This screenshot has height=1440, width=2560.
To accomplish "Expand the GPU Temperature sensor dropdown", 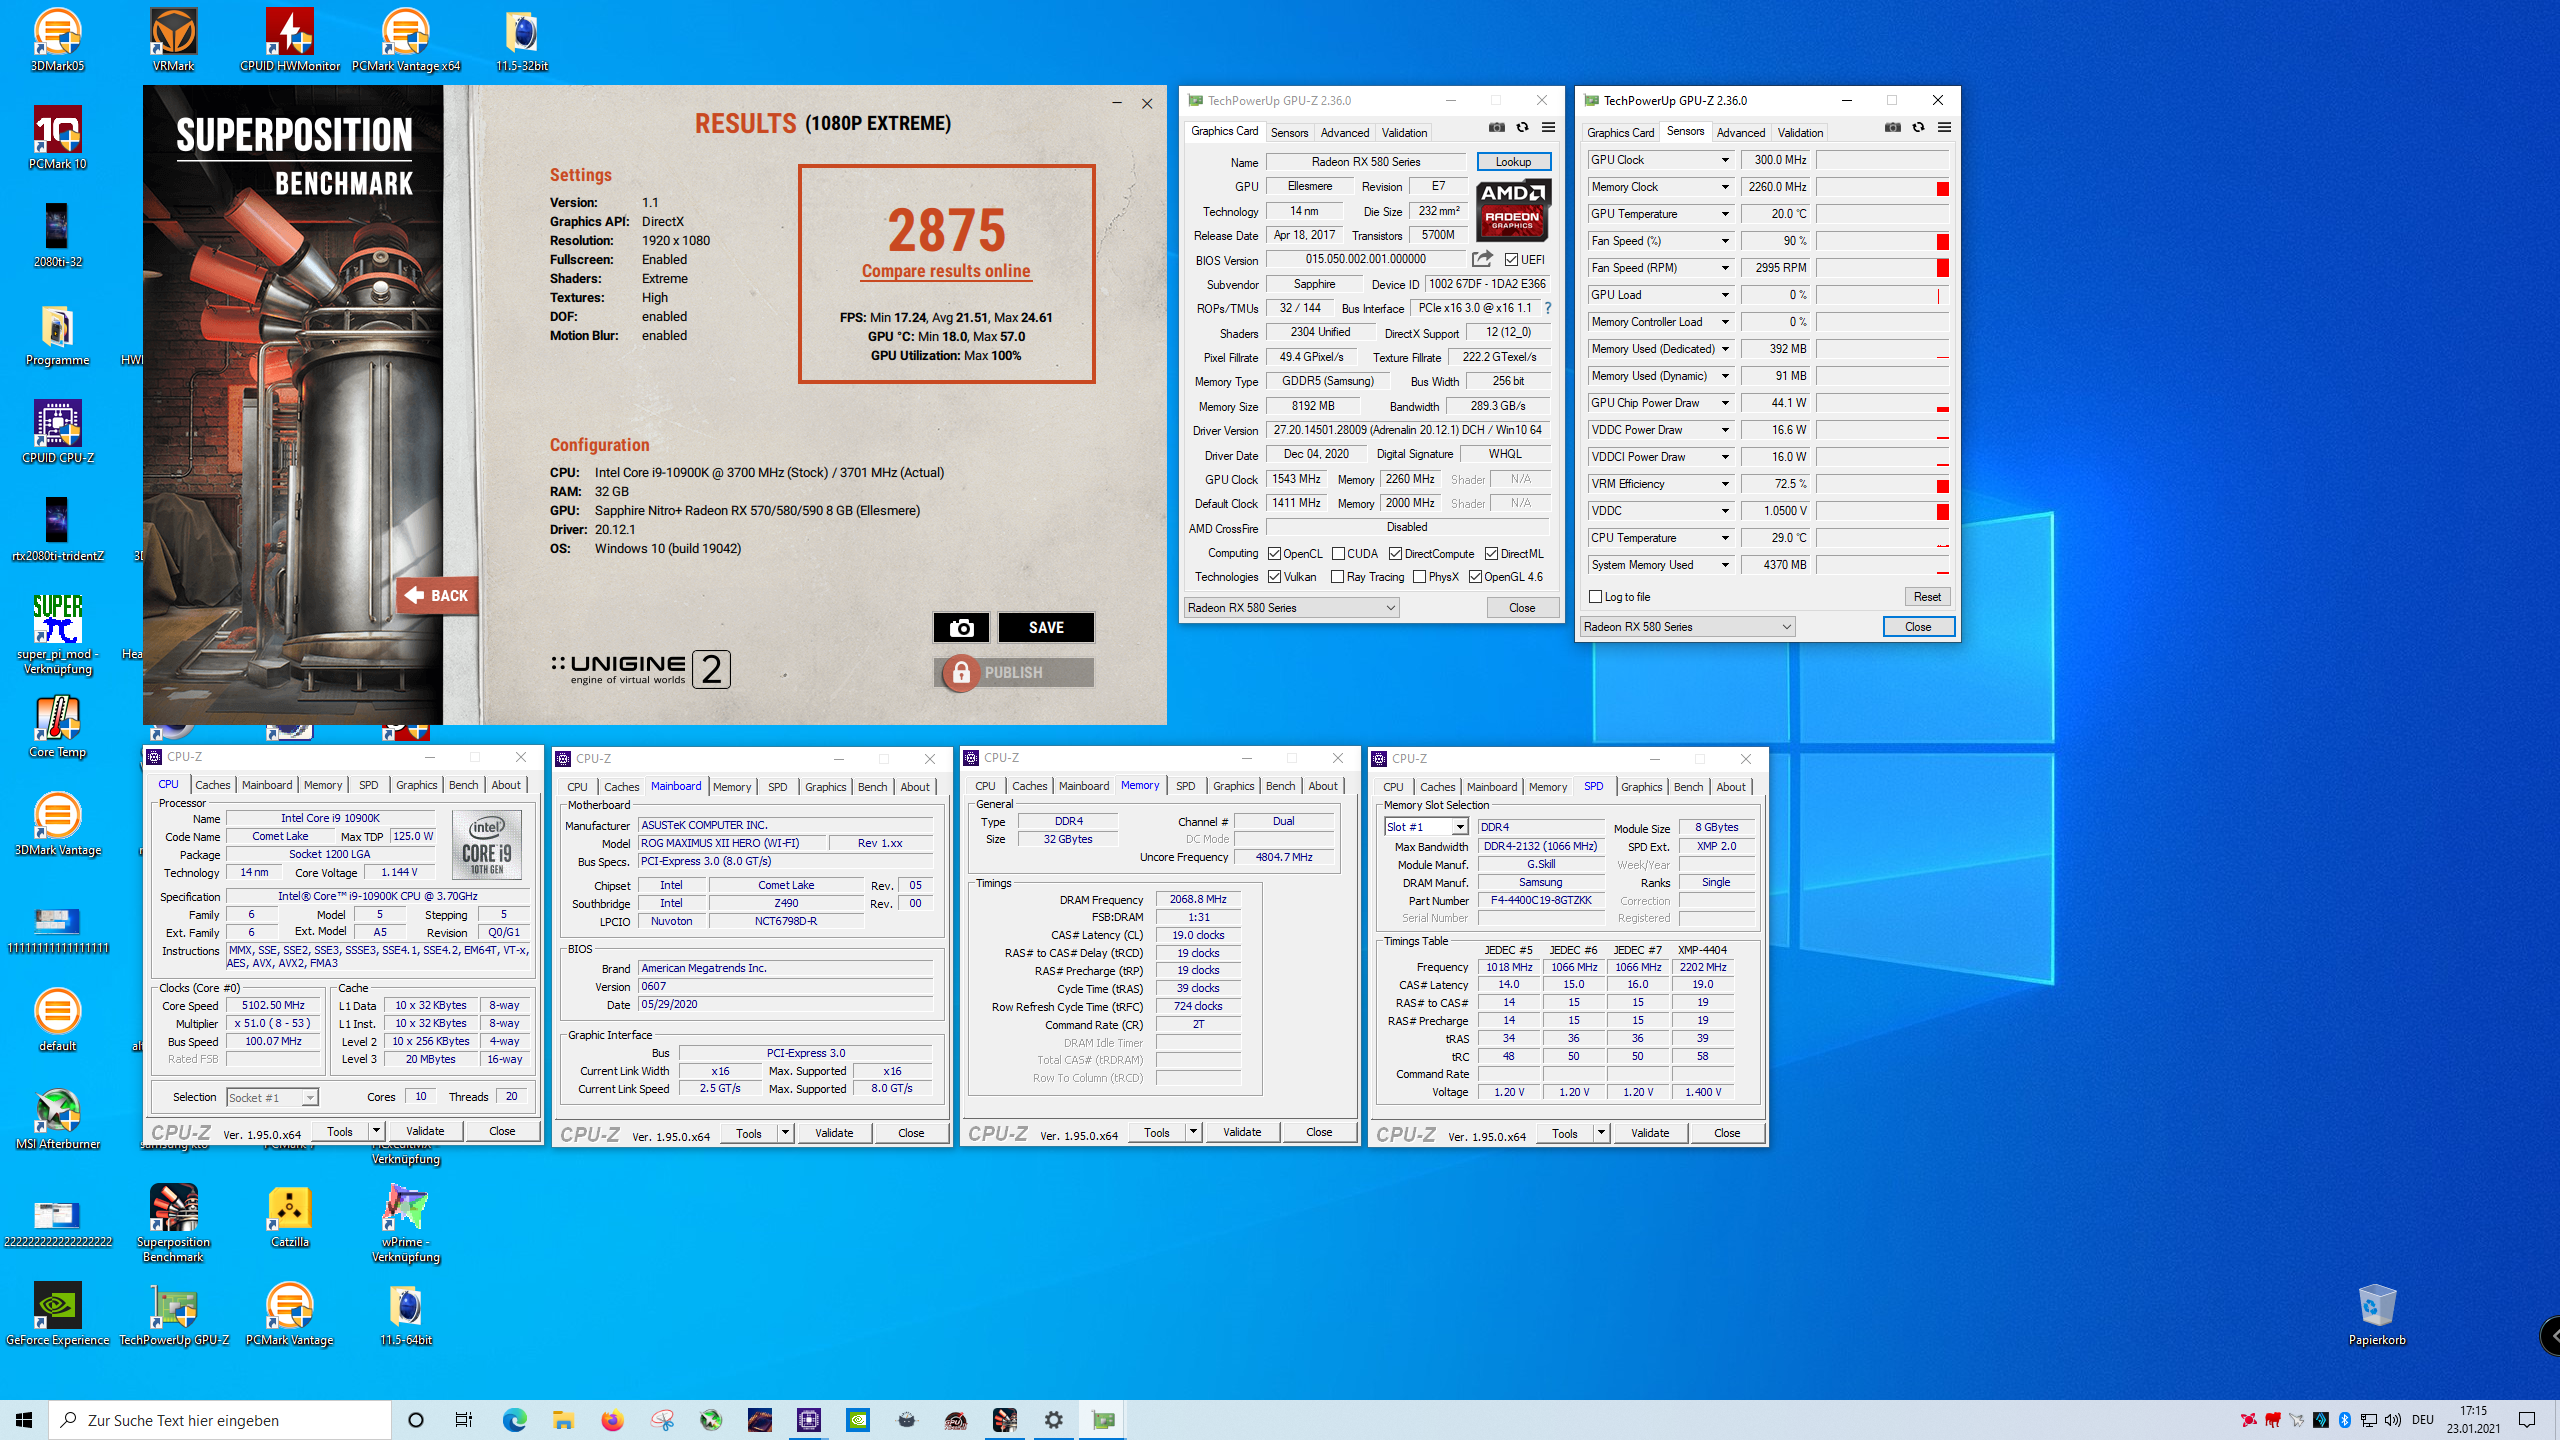I will [1725, 214].
